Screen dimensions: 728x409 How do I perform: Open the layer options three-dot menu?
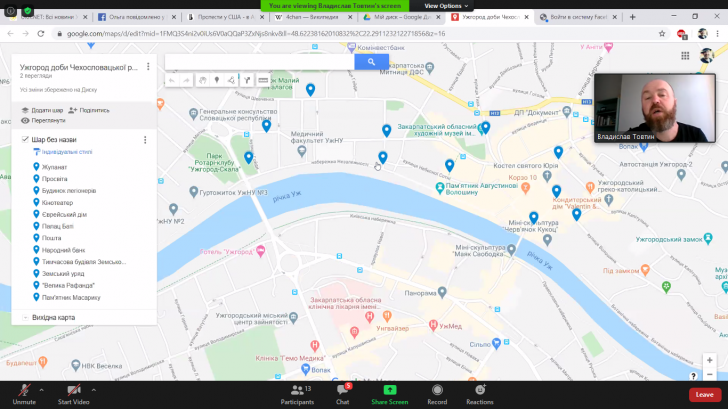pos(145,139)
